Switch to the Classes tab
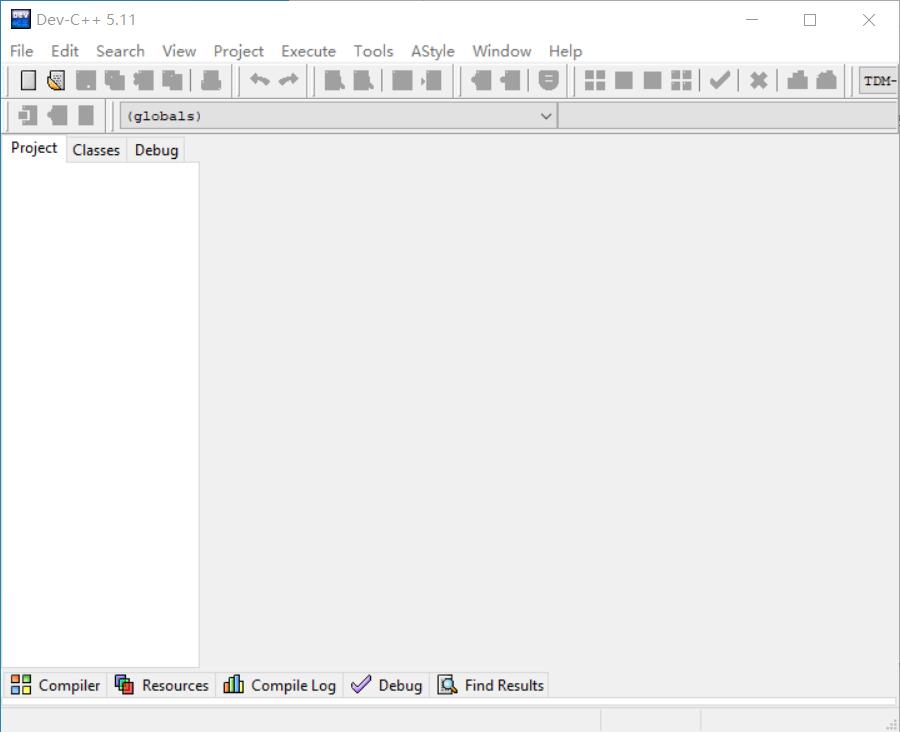This screenshot has width=900, height=732. (x=96, y=150)
